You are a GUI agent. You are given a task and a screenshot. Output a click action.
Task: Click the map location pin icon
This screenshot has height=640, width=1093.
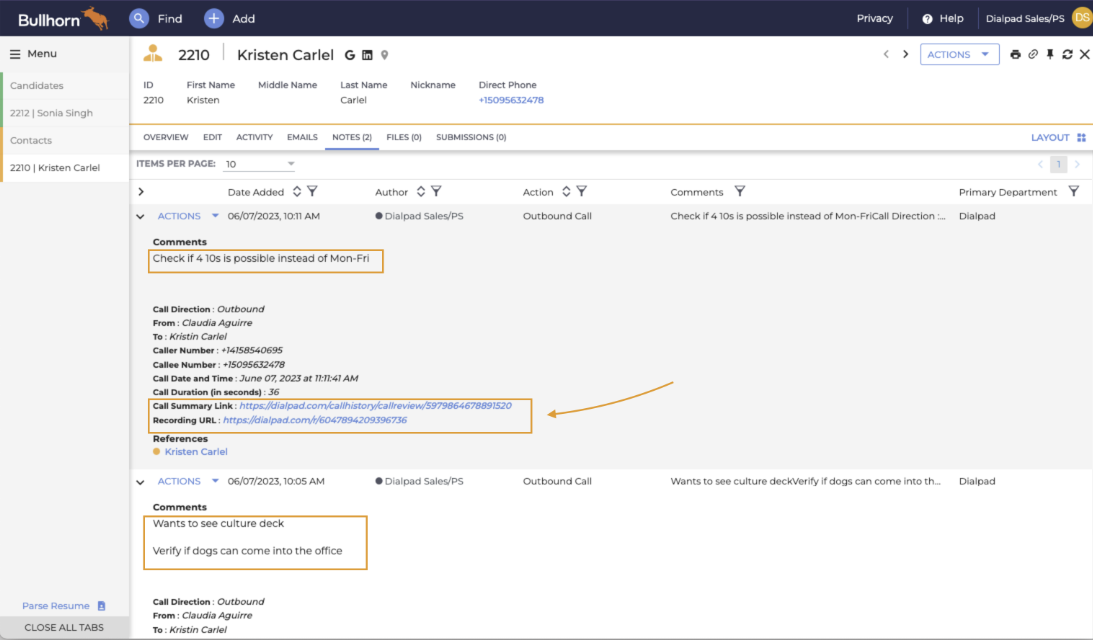point(384,55)
